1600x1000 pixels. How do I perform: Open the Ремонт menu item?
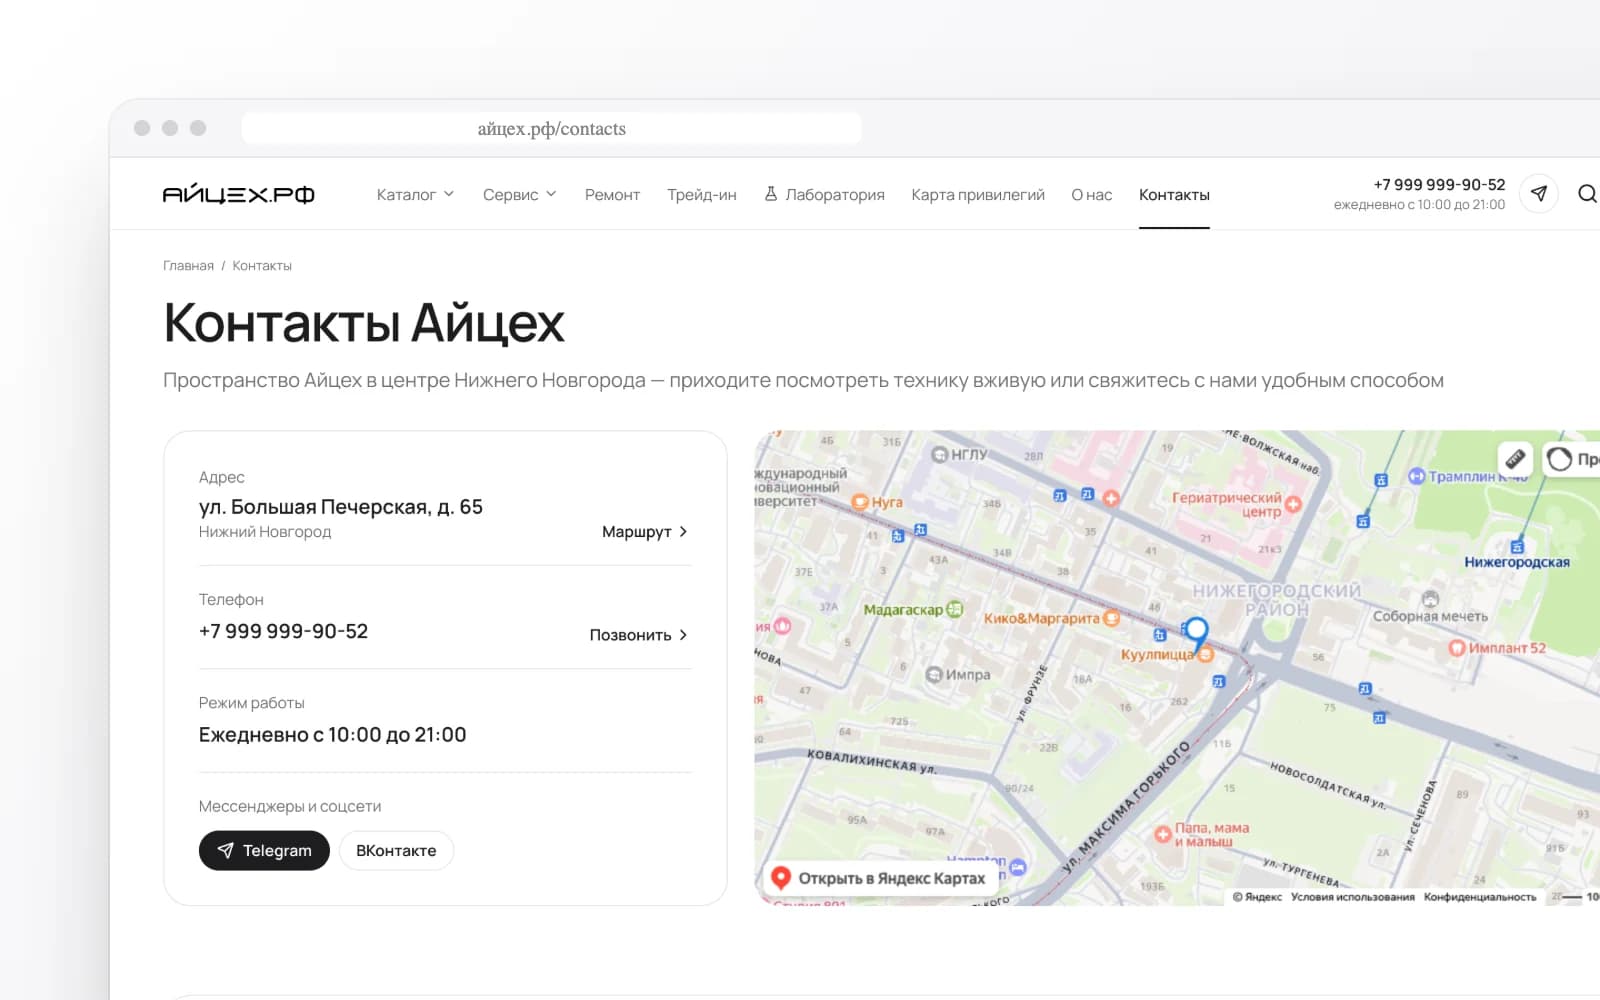click(x=612, y=194)
